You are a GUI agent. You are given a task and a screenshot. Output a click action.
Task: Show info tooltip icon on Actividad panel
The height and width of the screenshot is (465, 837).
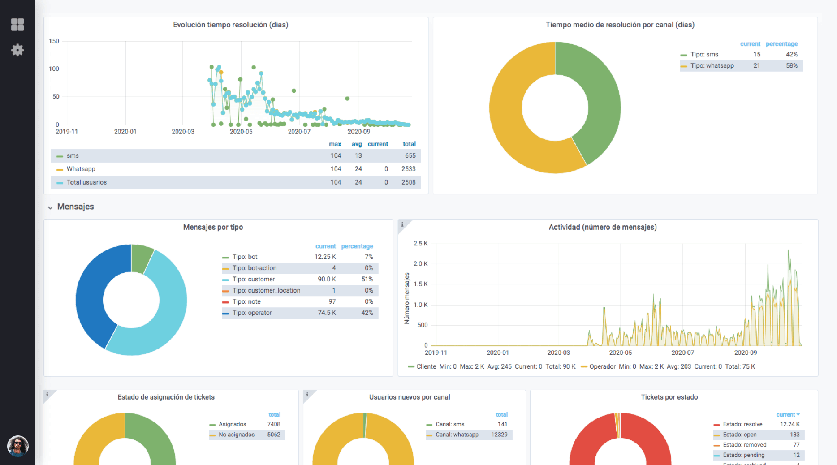click(x=402, y=224)
